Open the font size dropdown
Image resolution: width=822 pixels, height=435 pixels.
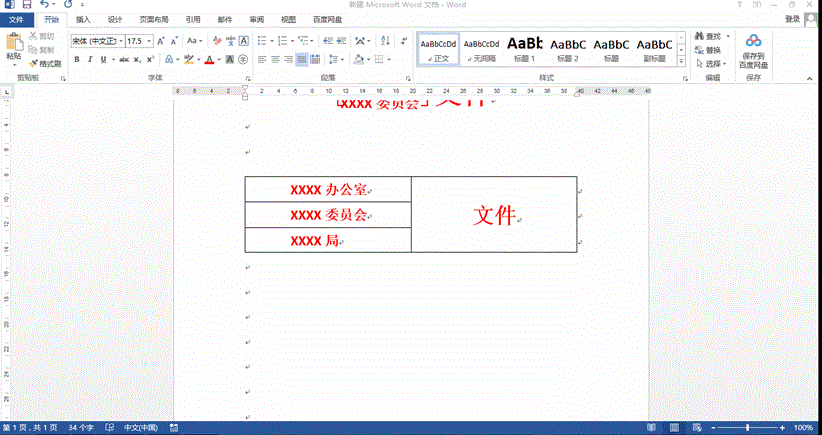click(150, 41)
